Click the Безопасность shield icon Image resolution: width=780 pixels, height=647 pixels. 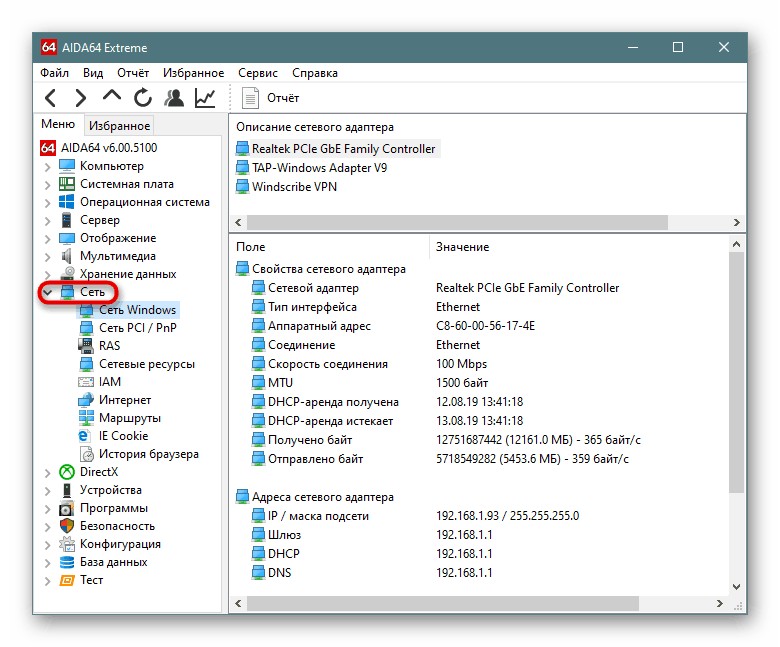(x=67, y=526)
